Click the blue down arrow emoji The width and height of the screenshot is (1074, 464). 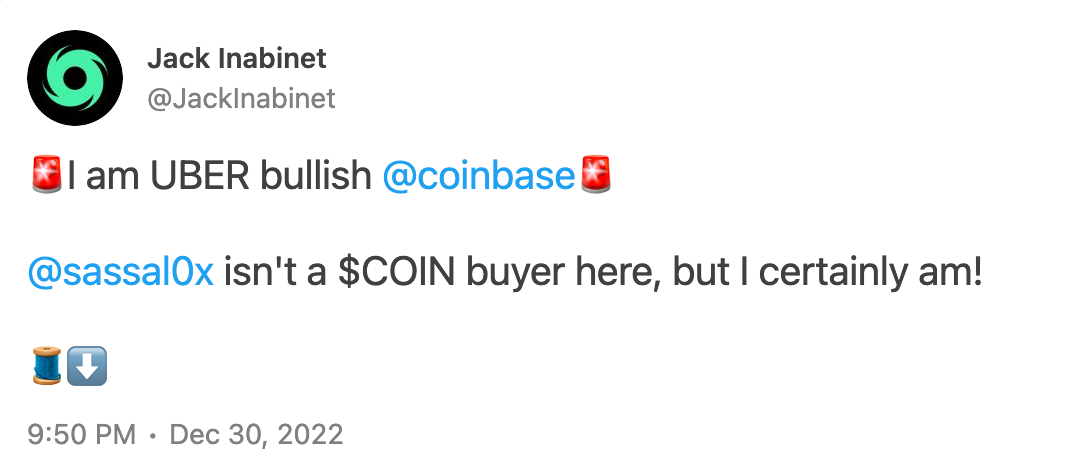pos(87,366)
